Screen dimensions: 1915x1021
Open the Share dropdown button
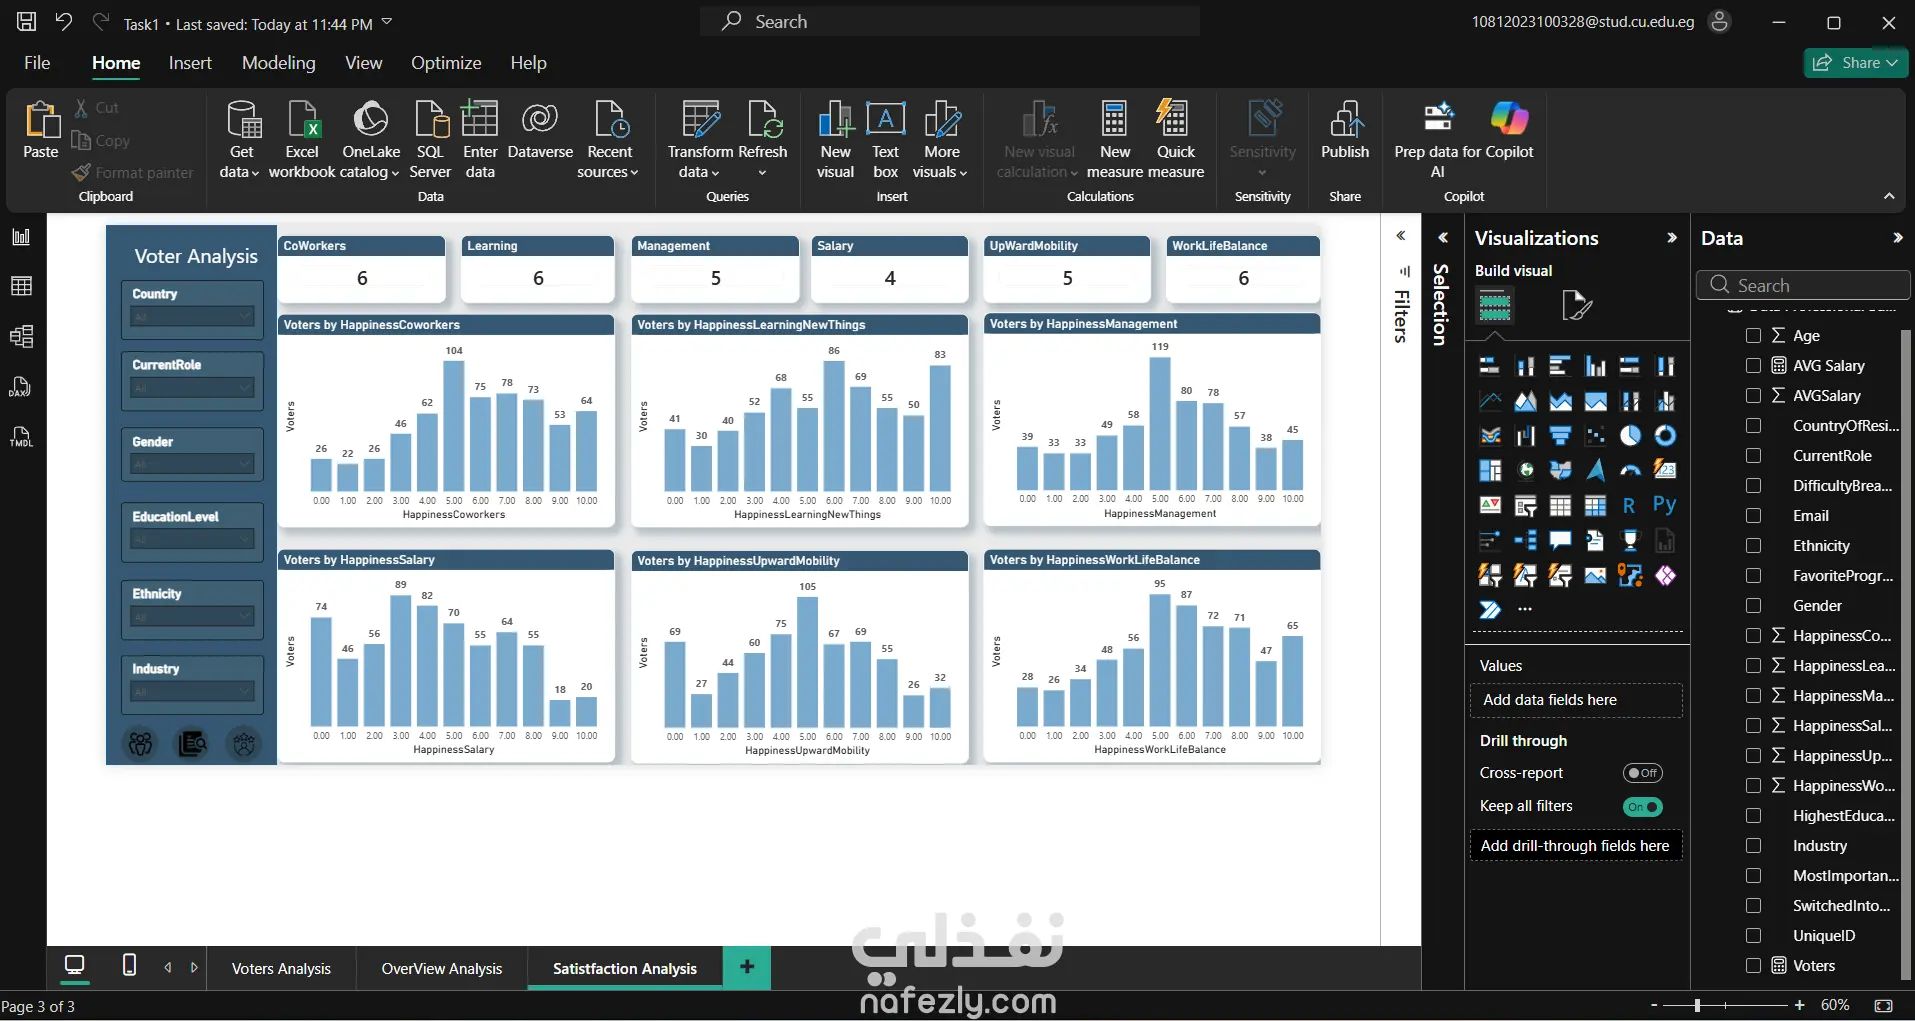1856,62
